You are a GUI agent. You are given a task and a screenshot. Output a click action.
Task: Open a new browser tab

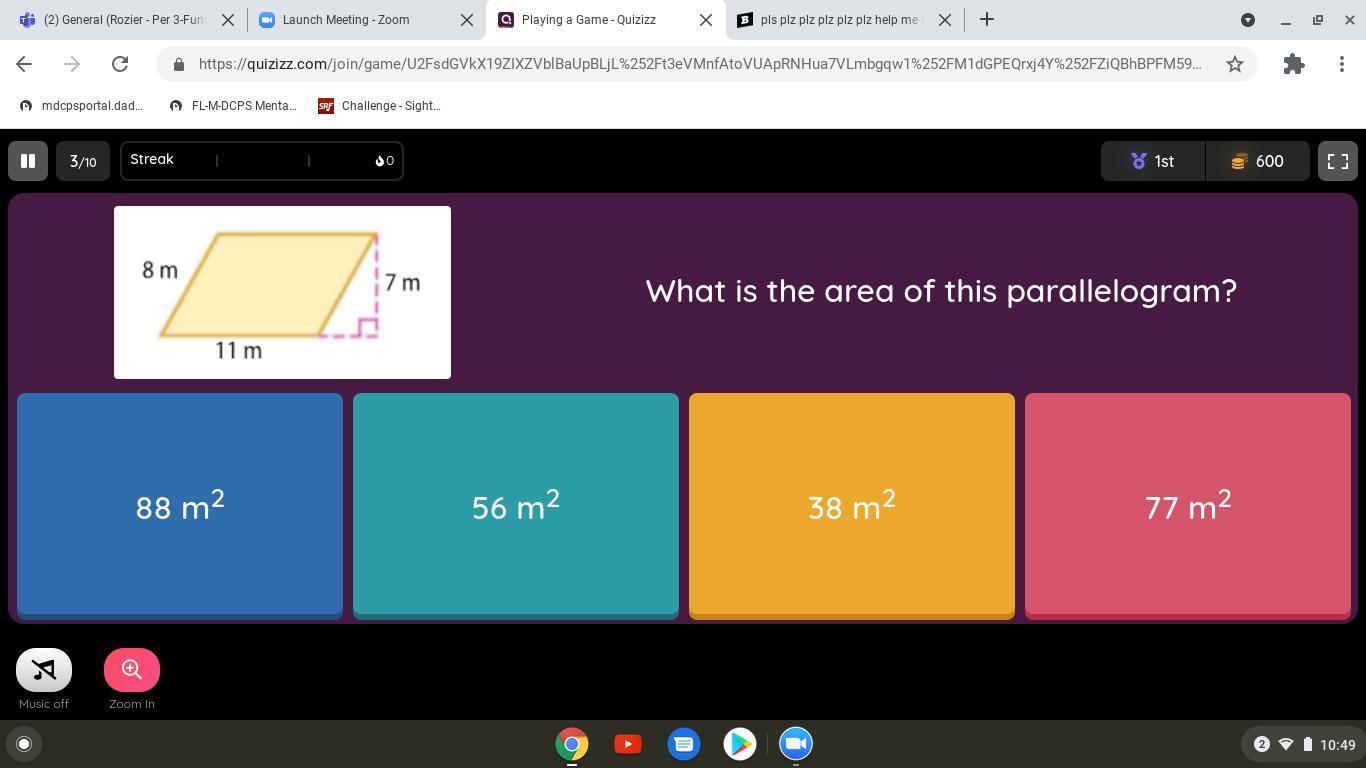(x=986, y=20)
